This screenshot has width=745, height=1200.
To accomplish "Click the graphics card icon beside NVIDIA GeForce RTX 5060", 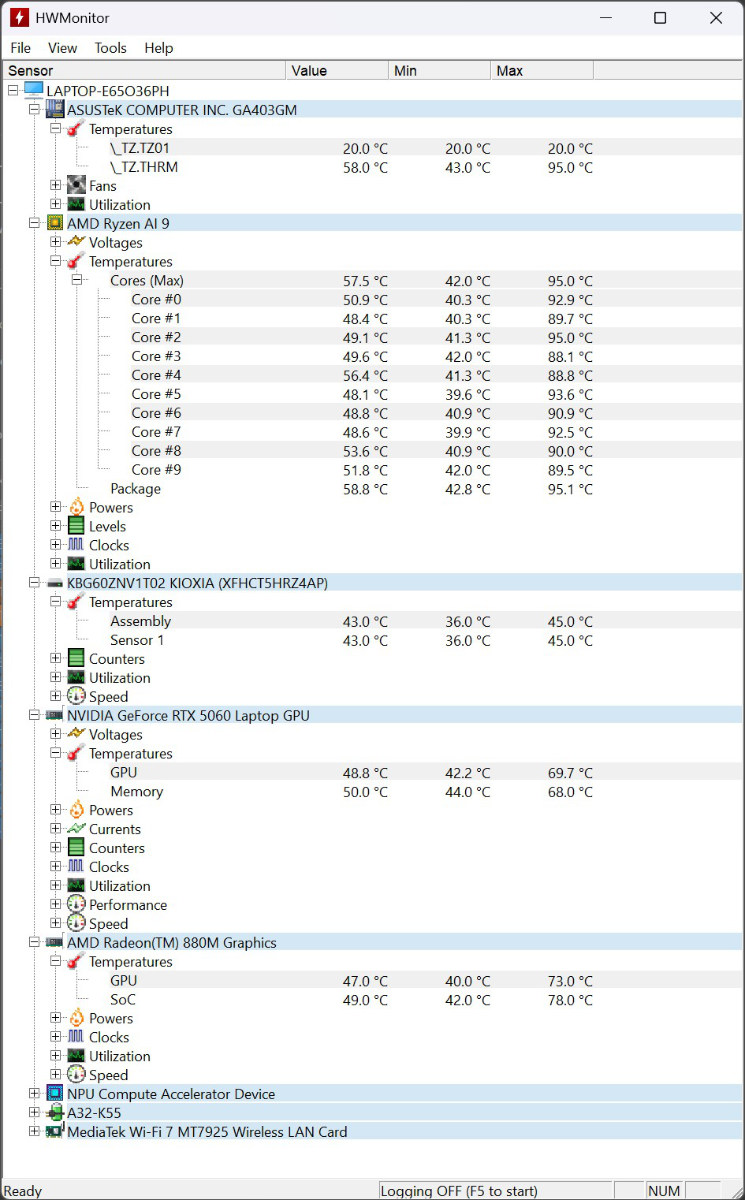I will [x=55, y=715].
